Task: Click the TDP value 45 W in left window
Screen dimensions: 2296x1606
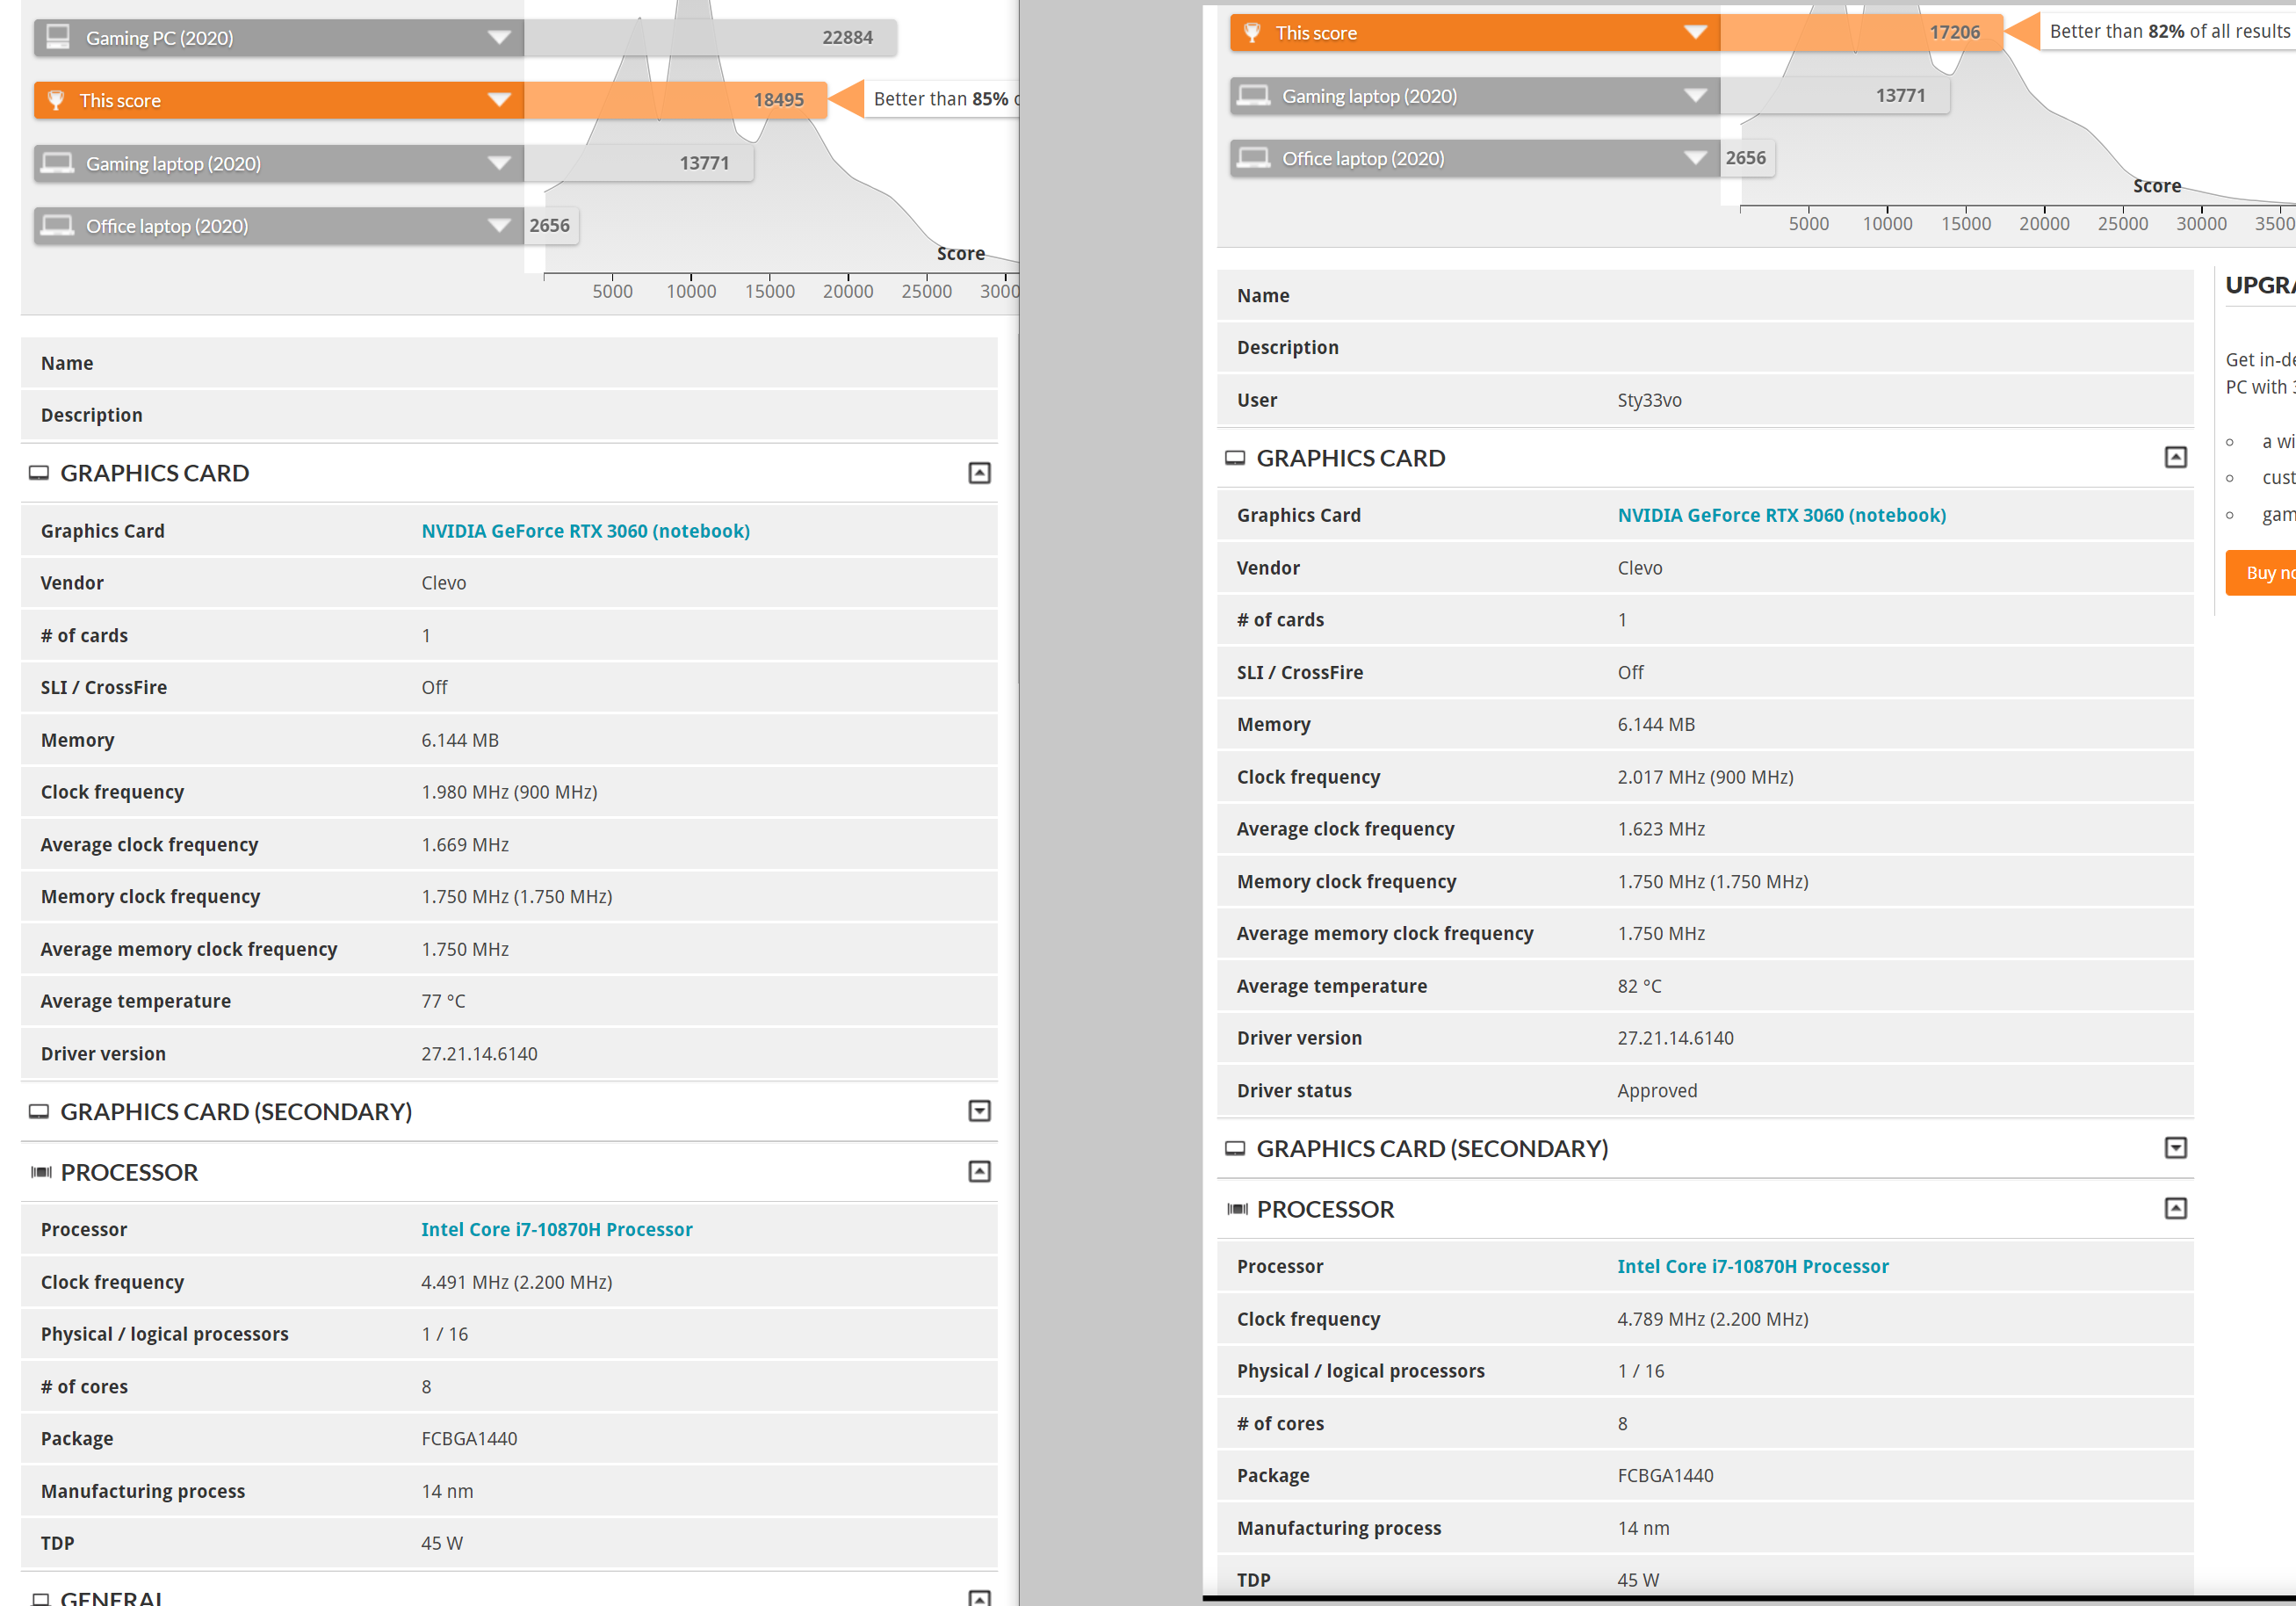Action: click(x=442, y=1543)
